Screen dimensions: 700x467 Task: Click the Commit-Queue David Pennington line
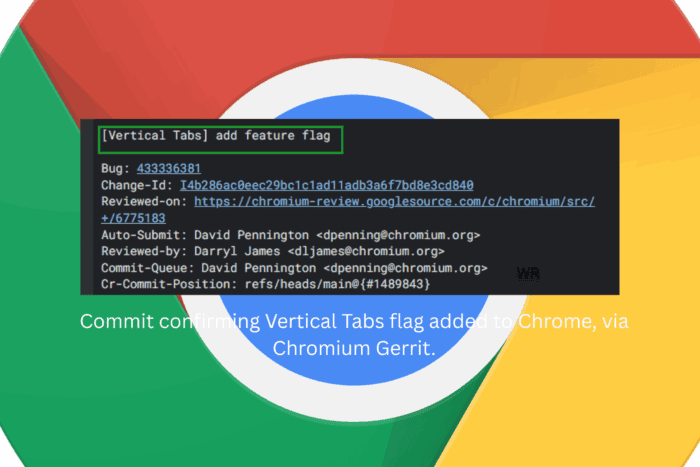[x=294, y=268]
